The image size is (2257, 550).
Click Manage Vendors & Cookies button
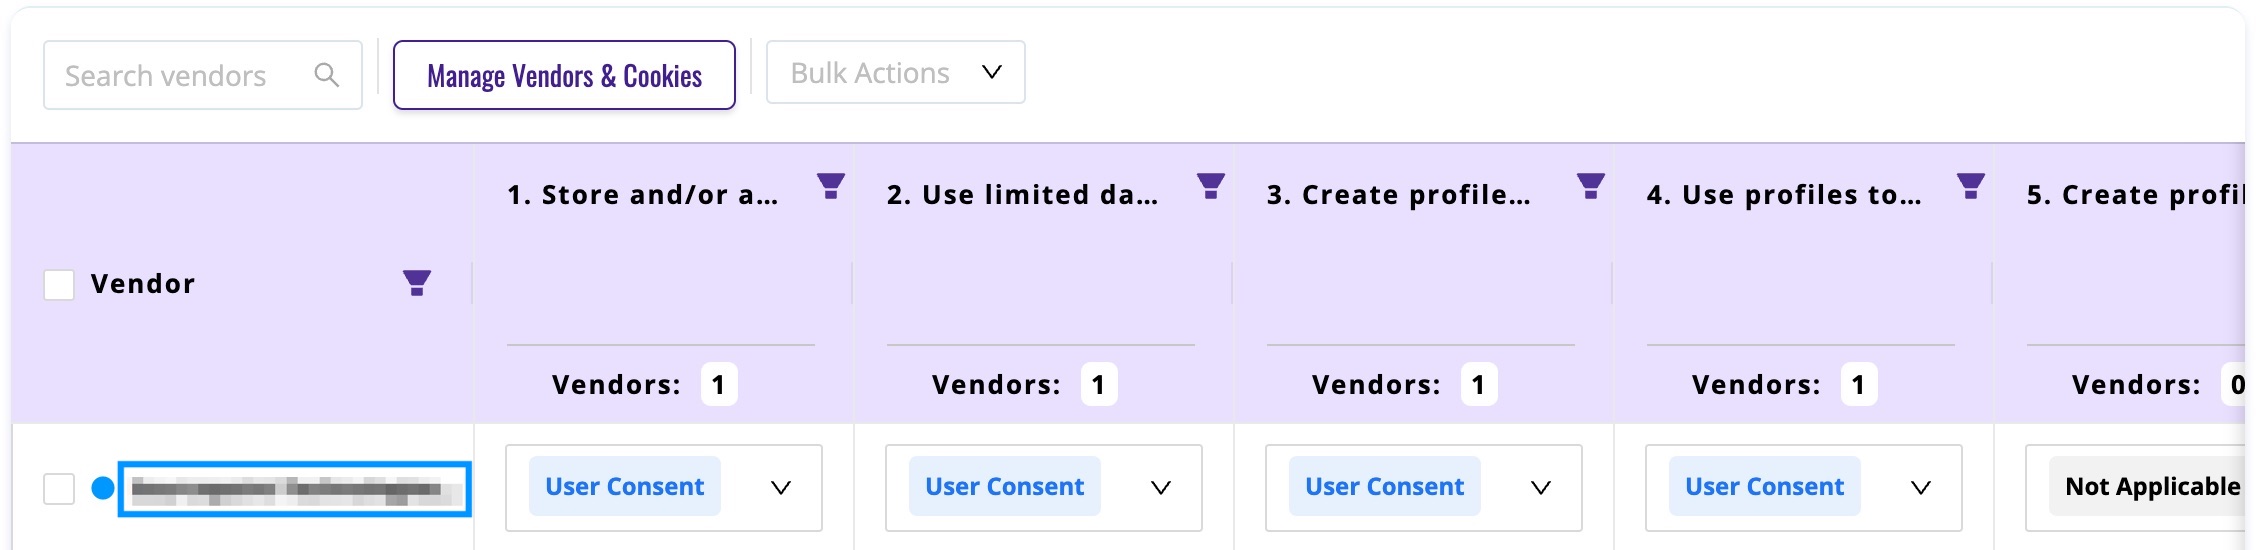pos(564,75)
